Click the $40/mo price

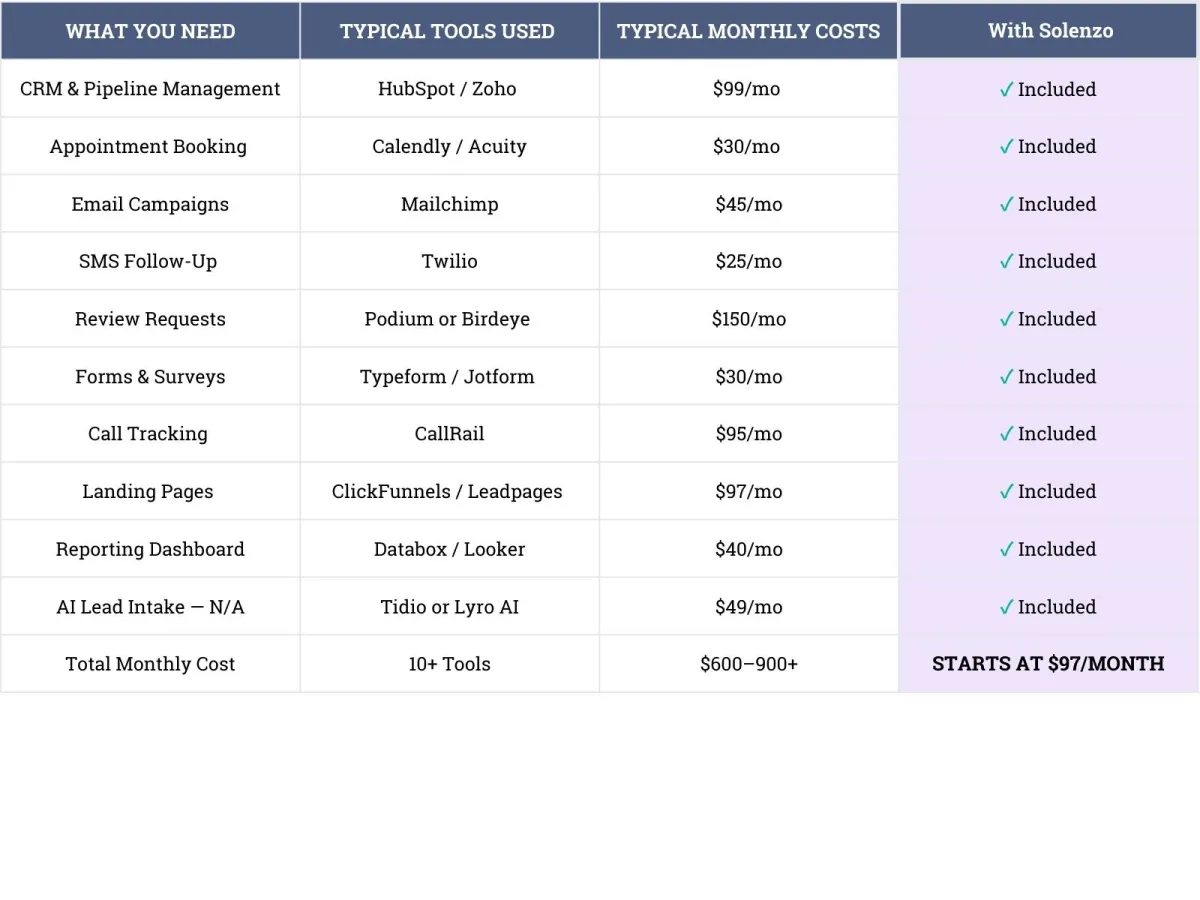pos(748,549)
